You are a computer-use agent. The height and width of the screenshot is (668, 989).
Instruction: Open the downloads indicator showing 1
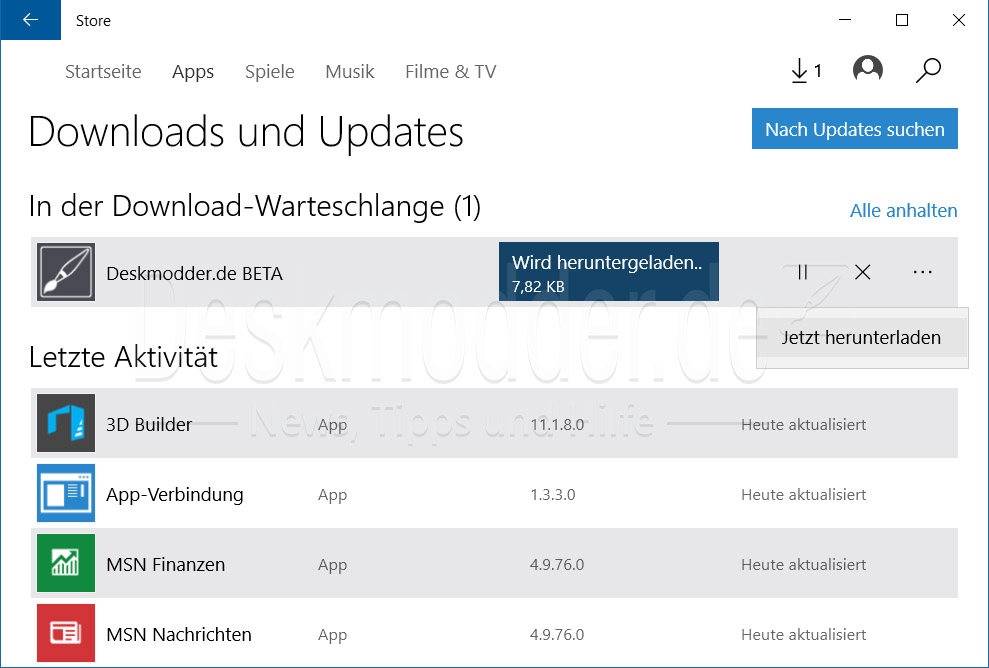(x=806, y=71)
